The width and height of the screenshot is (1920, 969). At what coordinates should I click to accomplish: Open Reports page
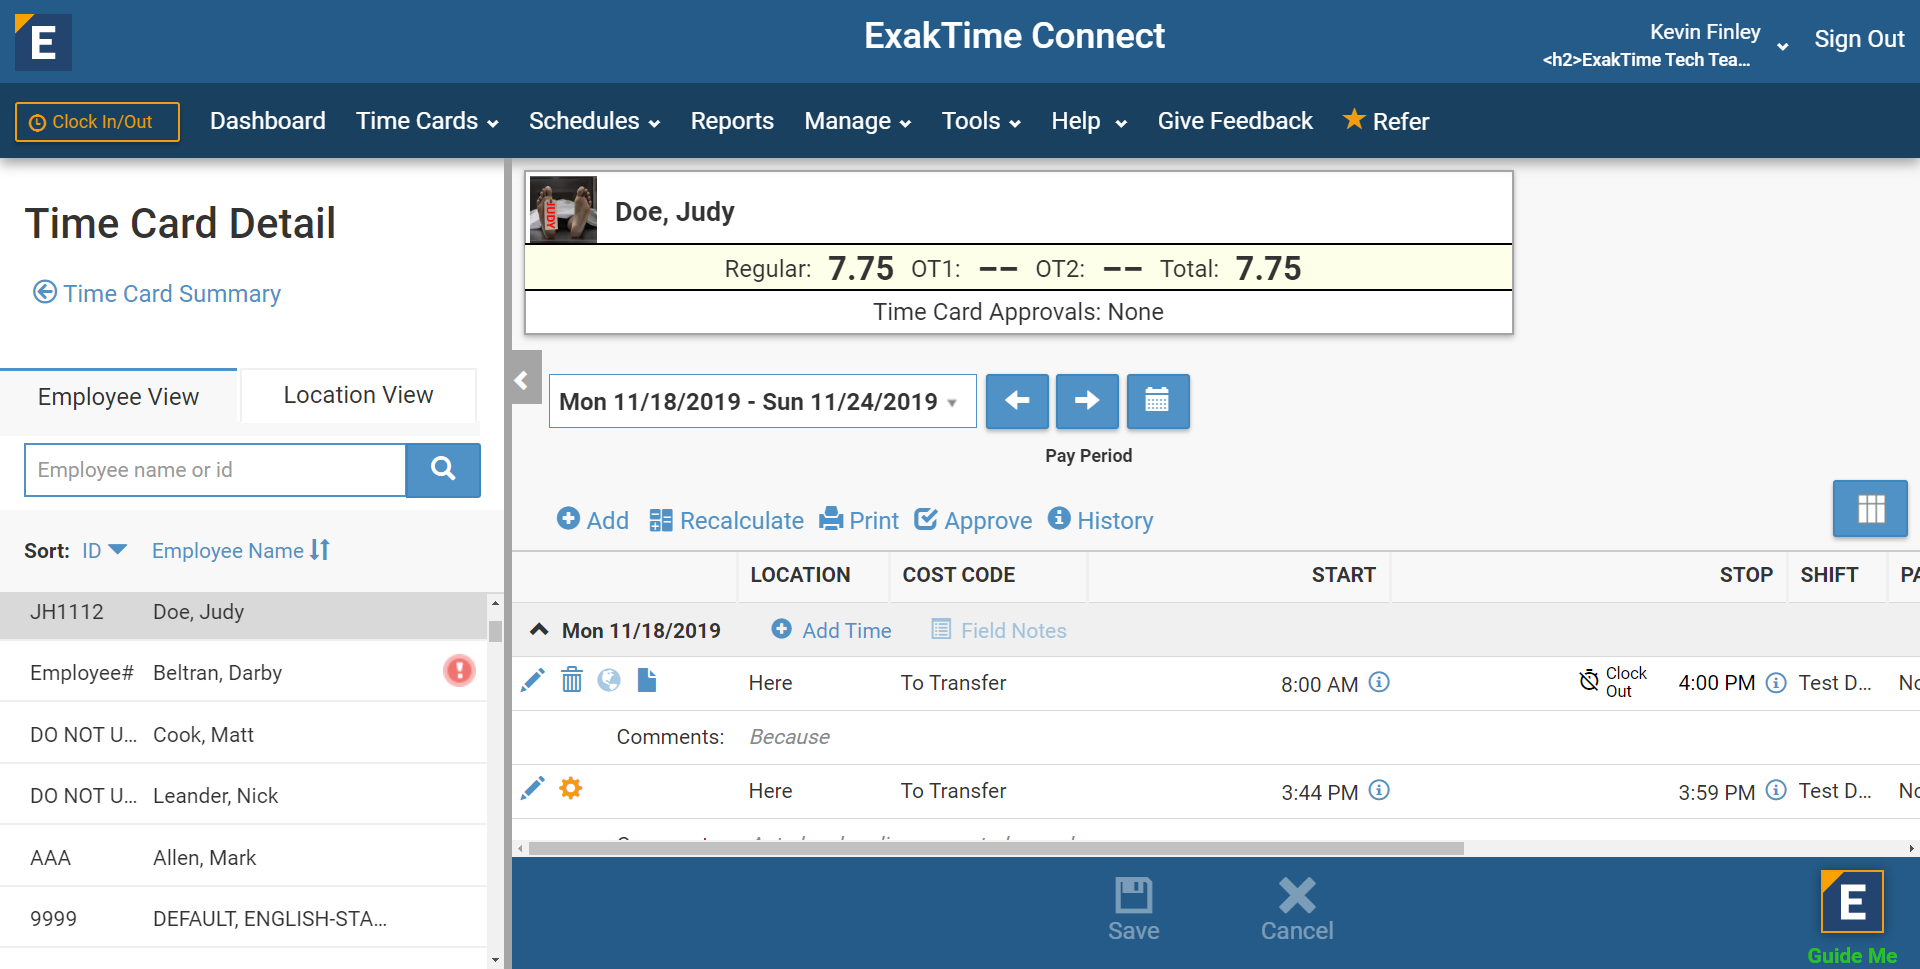coord(732,121)
